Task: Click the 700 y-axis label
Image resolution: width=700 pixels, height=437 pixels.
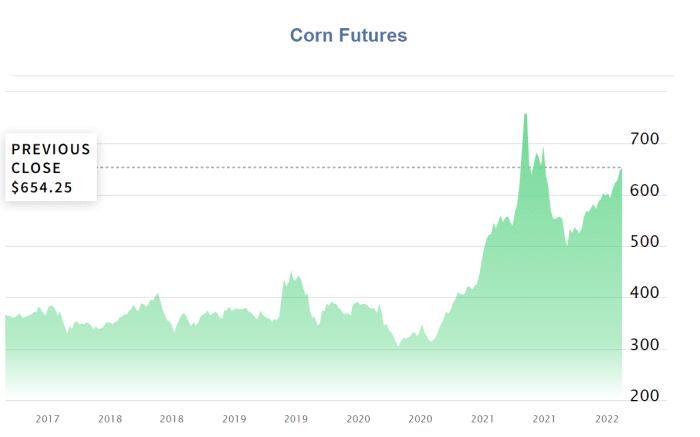Action: pyautogui.click(x=645, y=140)
